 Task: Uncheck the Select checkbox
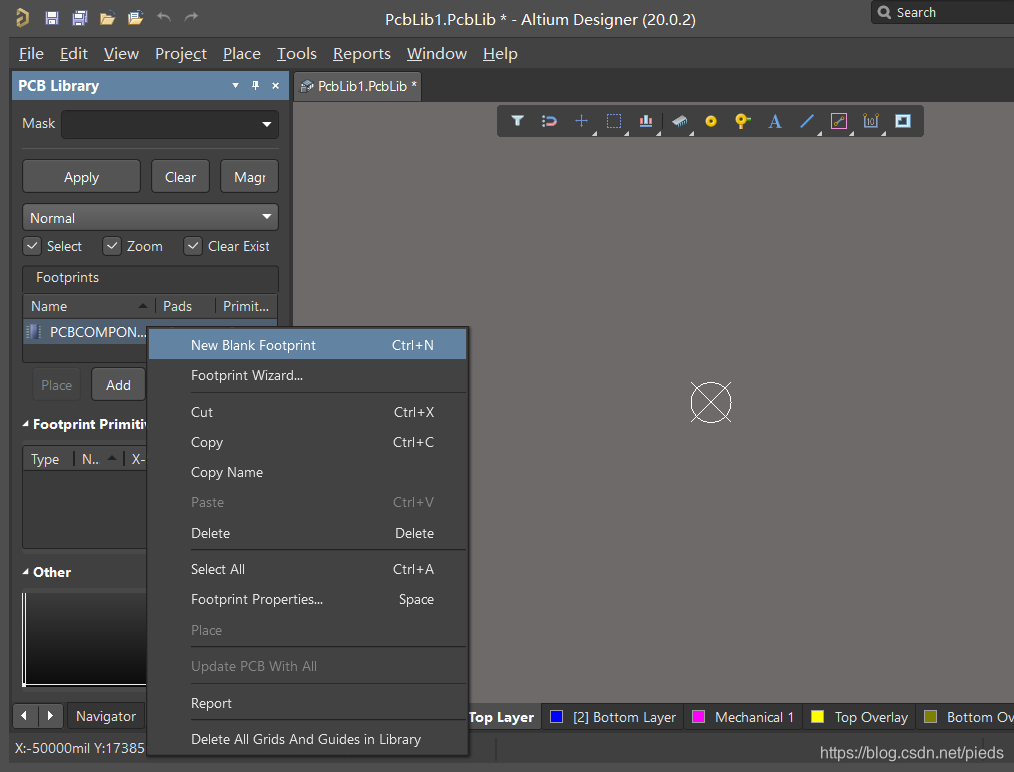[x=33, y=246]
